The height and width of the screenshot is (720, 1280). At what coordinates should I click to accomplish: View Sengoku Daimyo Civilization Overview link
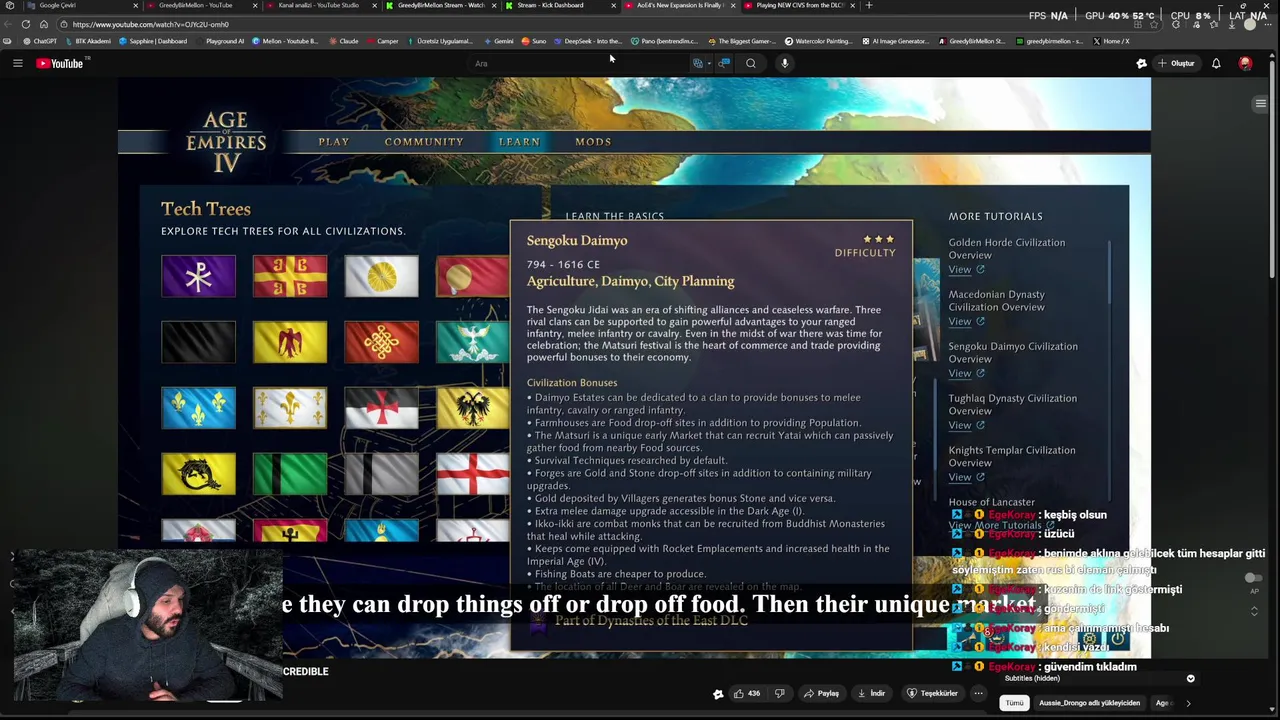(x=966, y=373)
